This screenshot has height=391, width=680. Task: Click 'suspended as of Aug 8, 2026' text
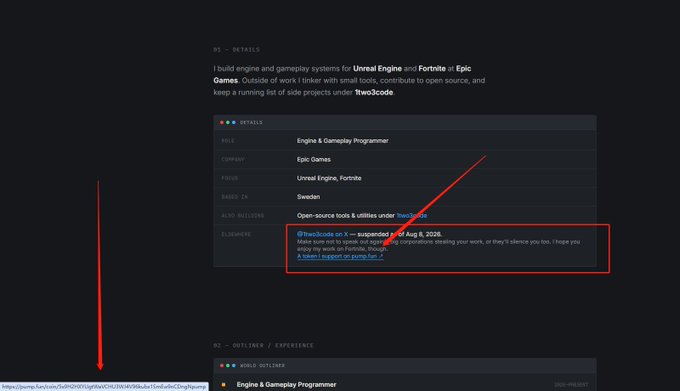pos(399,234)
